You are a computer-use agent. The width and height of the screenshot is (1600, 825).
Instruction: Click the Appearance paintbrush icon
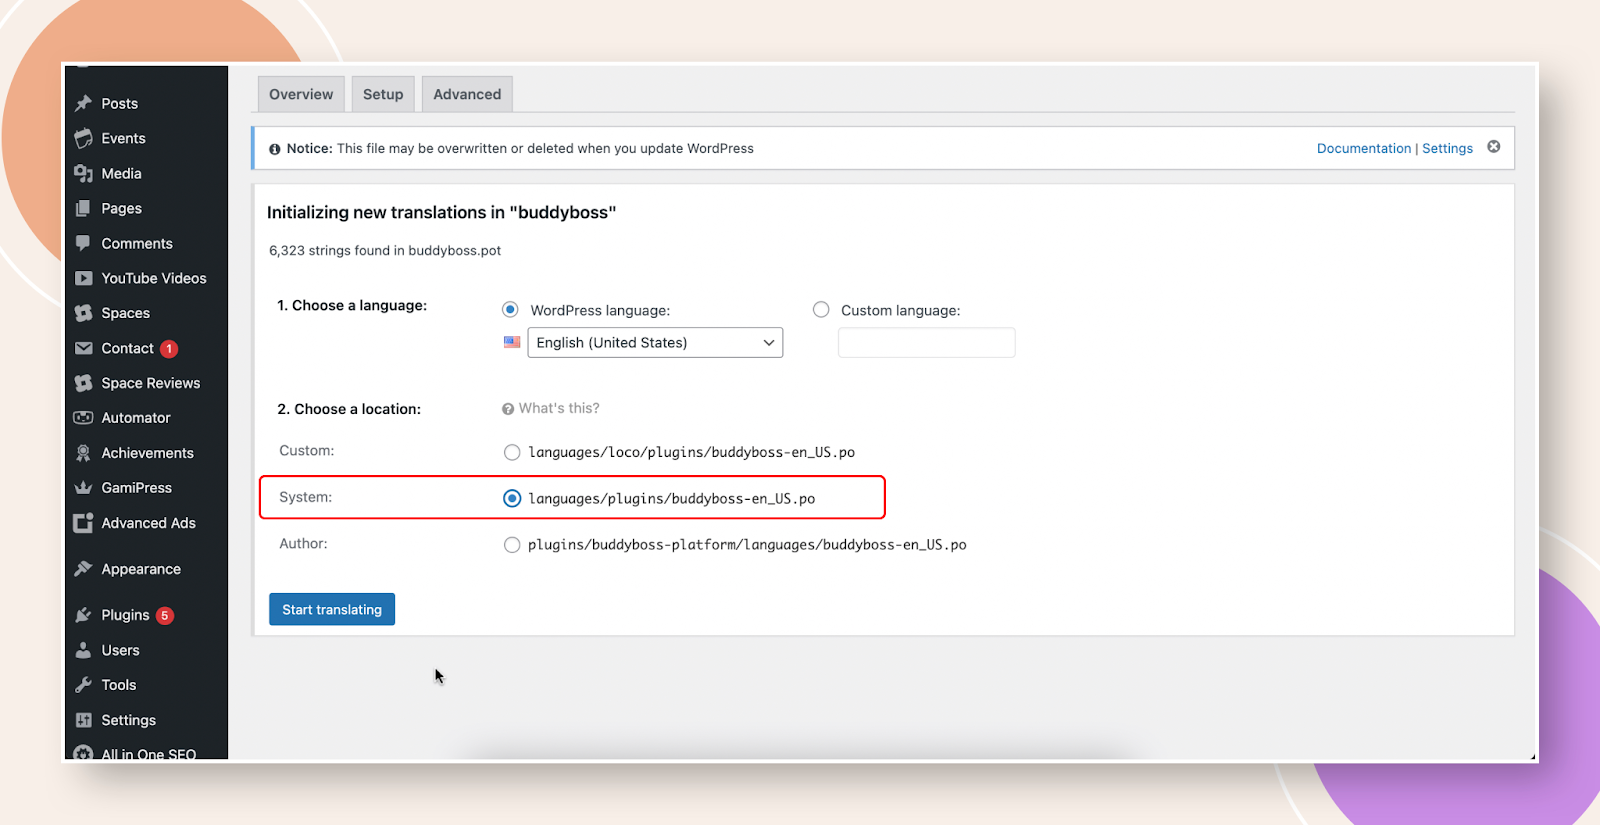tap(84, 569)
